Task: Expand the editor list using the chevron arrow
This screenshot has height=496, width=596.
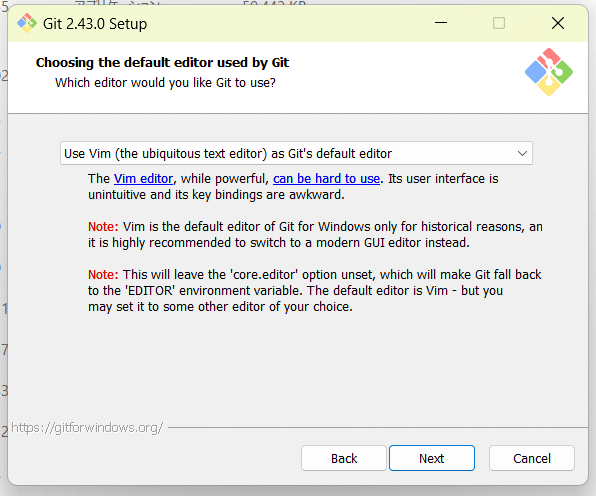Action: (x=522, y=154)
